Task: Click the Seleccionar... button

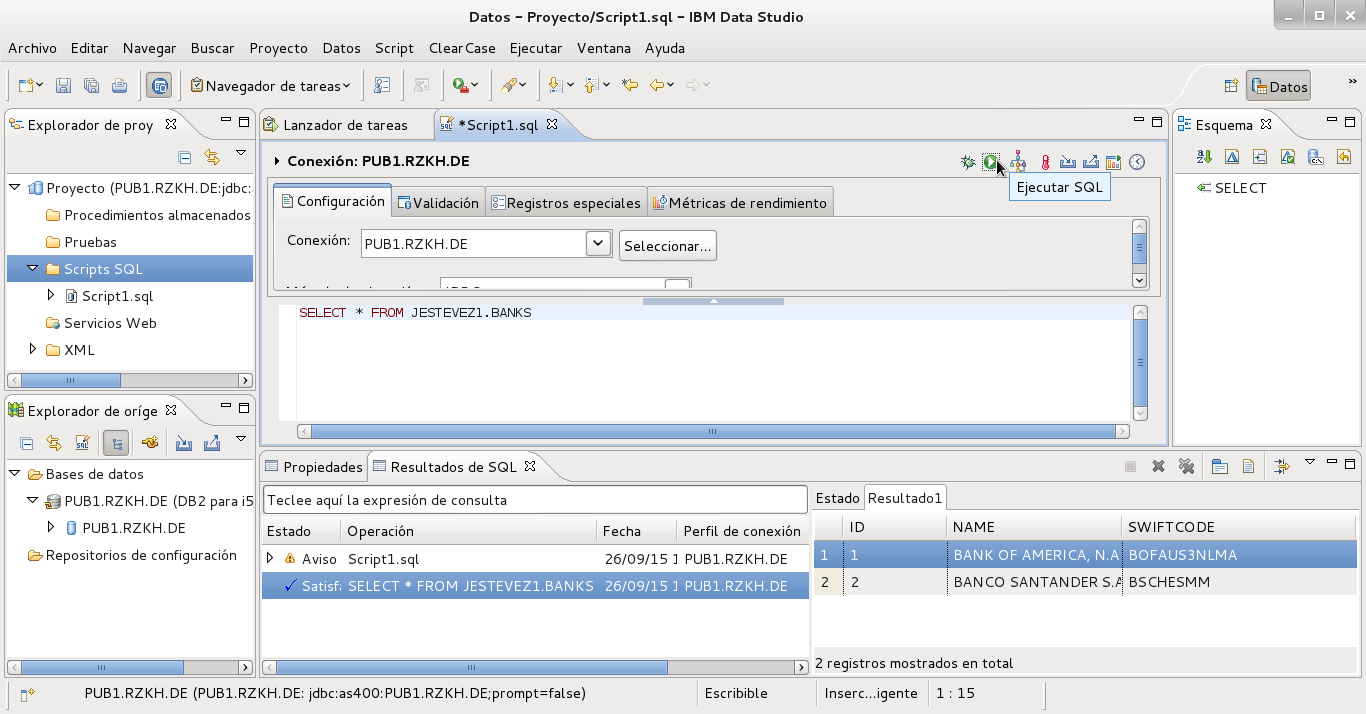Action: coord(668,245)
